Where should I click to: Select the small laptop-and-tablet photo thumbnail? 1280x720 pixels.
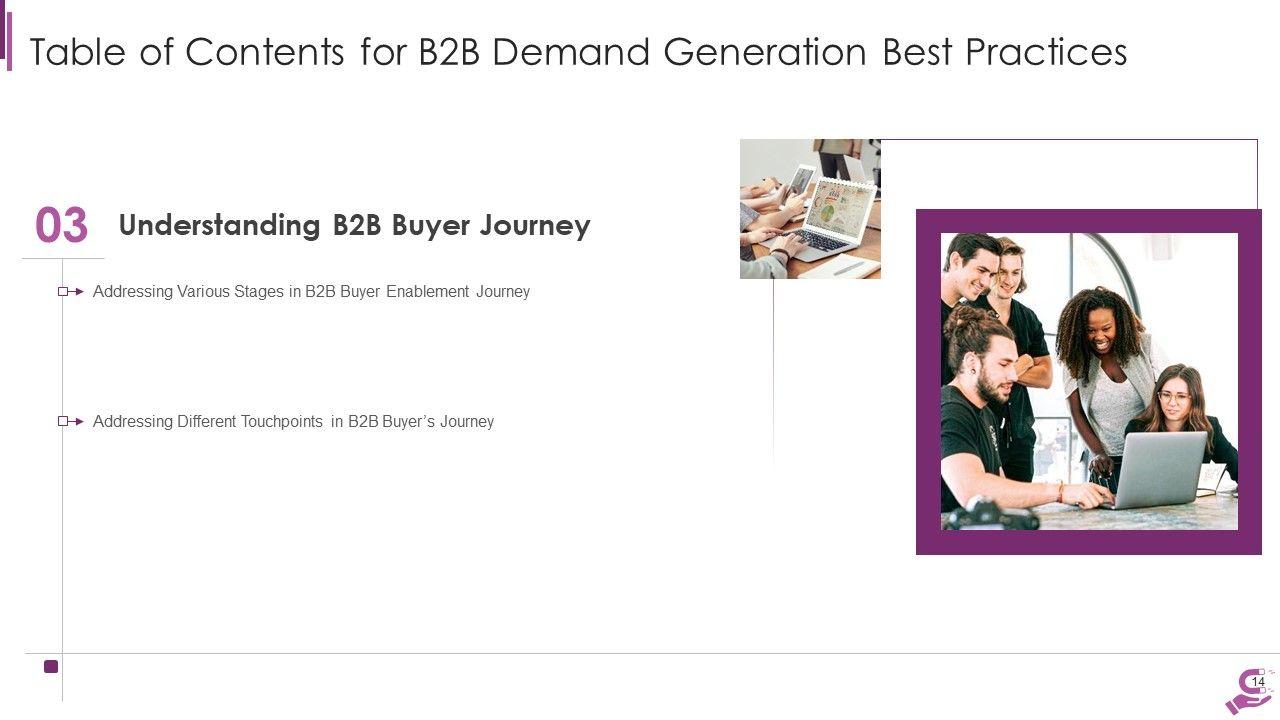810,208
